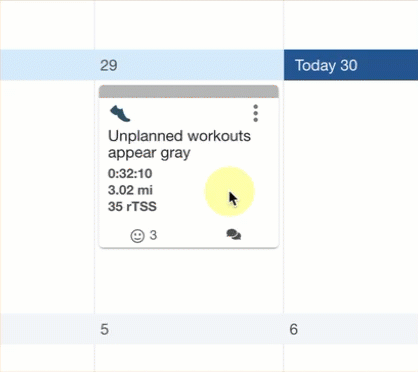Viewport: 418px width, 372px height.
Task: Click the empty cell left of day 29
Action: tap(47, 197)
